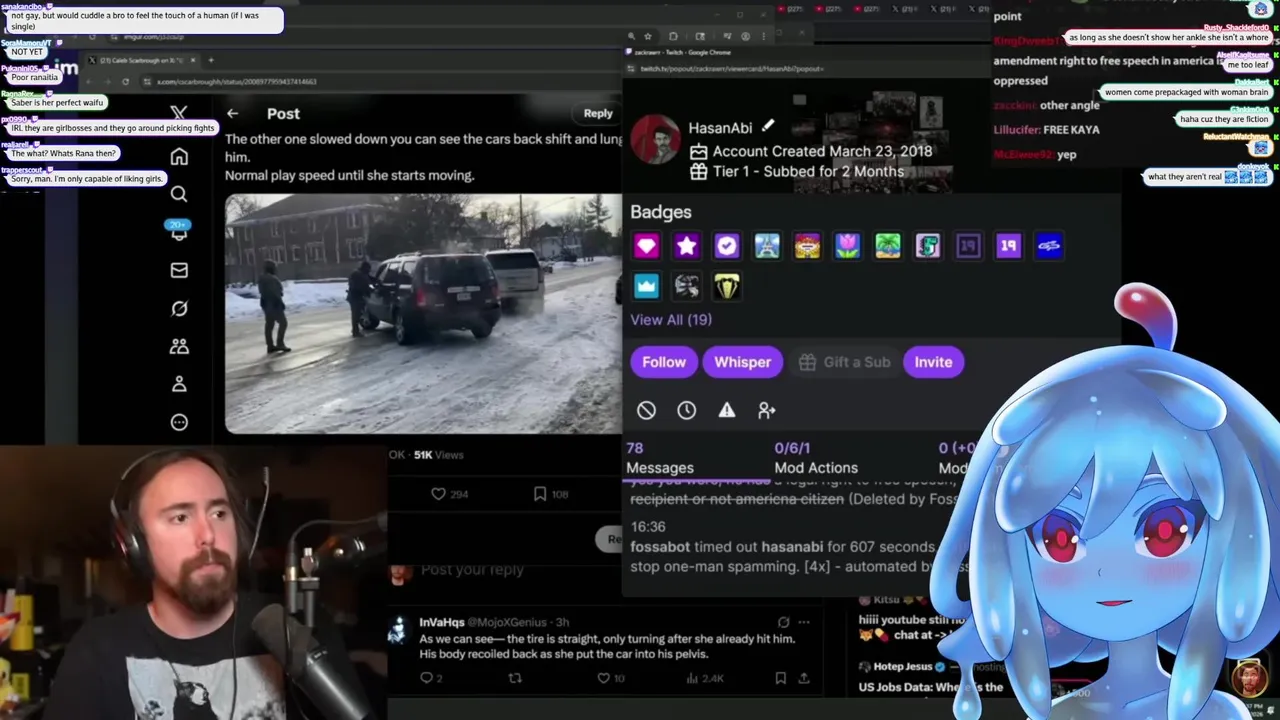The image size is (1280, 720).
Task: Edit HasanAbi nickname pencil icon
Action: (x=767, y=126)
